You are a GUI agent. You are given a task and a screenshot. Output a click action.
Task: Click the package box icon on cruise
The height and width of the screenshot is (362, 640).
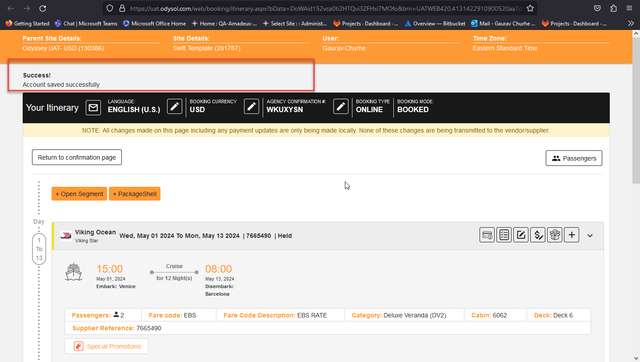click(554, 235)
